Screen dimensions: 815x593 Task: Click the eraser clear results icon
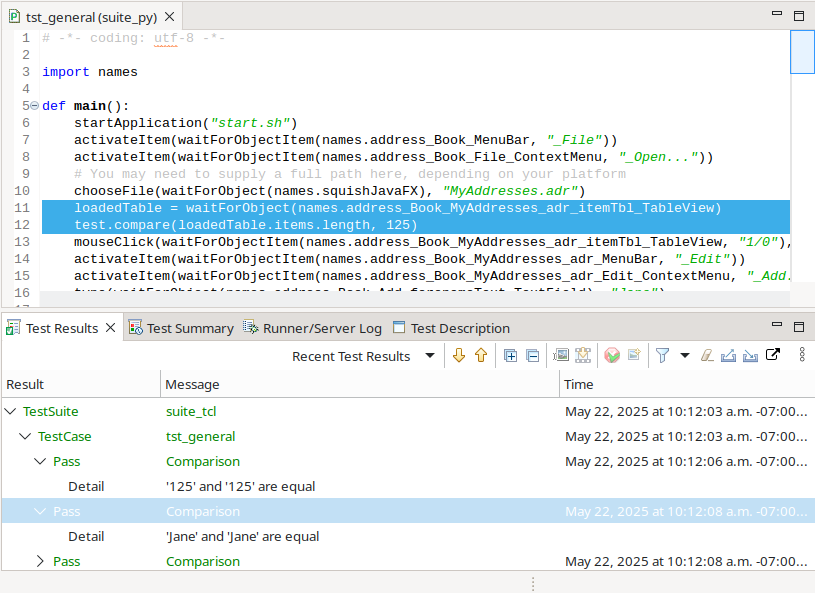coord(707,355)
